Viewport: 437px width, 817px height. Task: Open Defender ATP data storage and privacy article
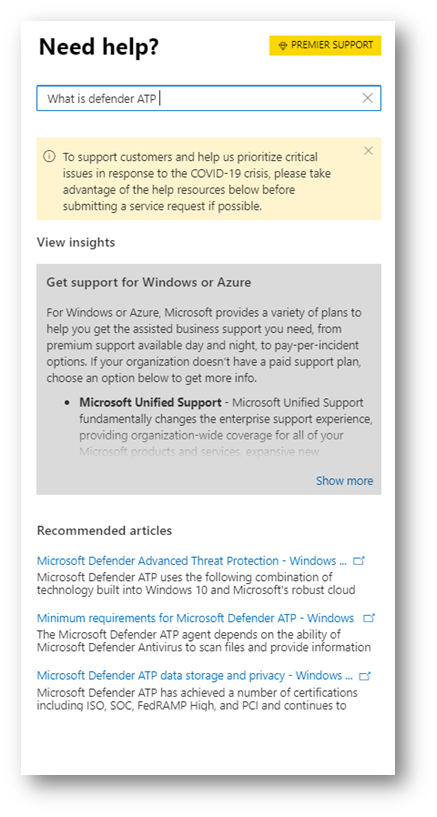(195, 676)
